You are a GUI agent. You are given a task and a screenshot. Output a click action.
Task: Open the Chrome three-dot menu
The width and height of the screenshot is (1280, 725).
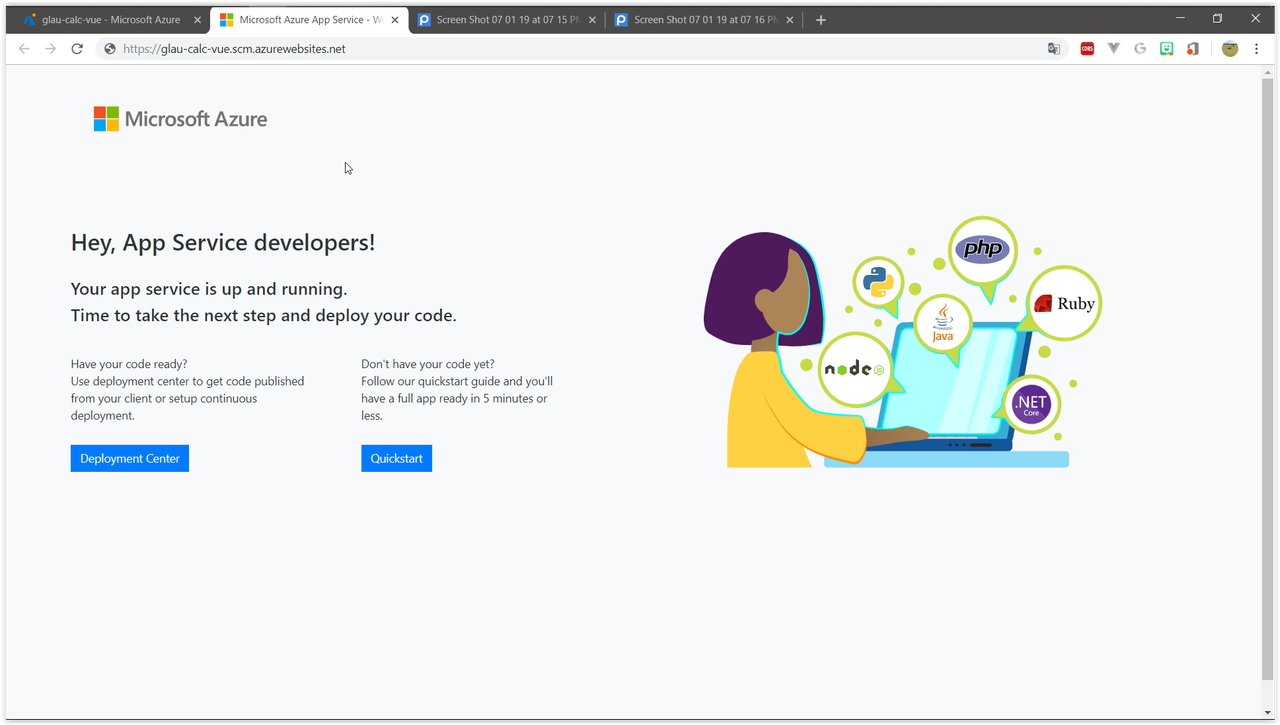tap(1257, 48)
